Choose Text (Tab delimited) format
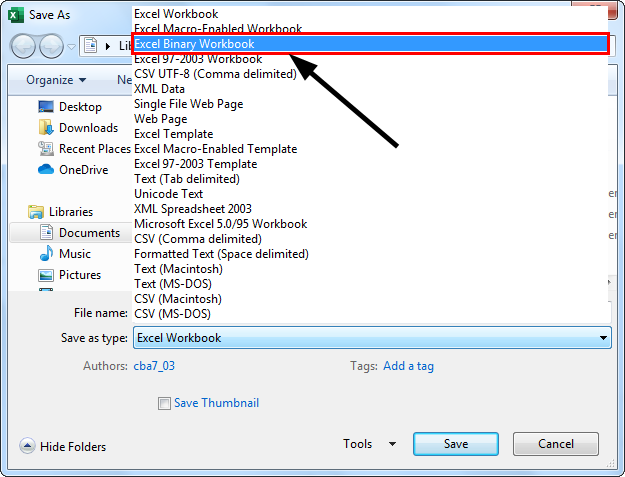 (369, 179)
